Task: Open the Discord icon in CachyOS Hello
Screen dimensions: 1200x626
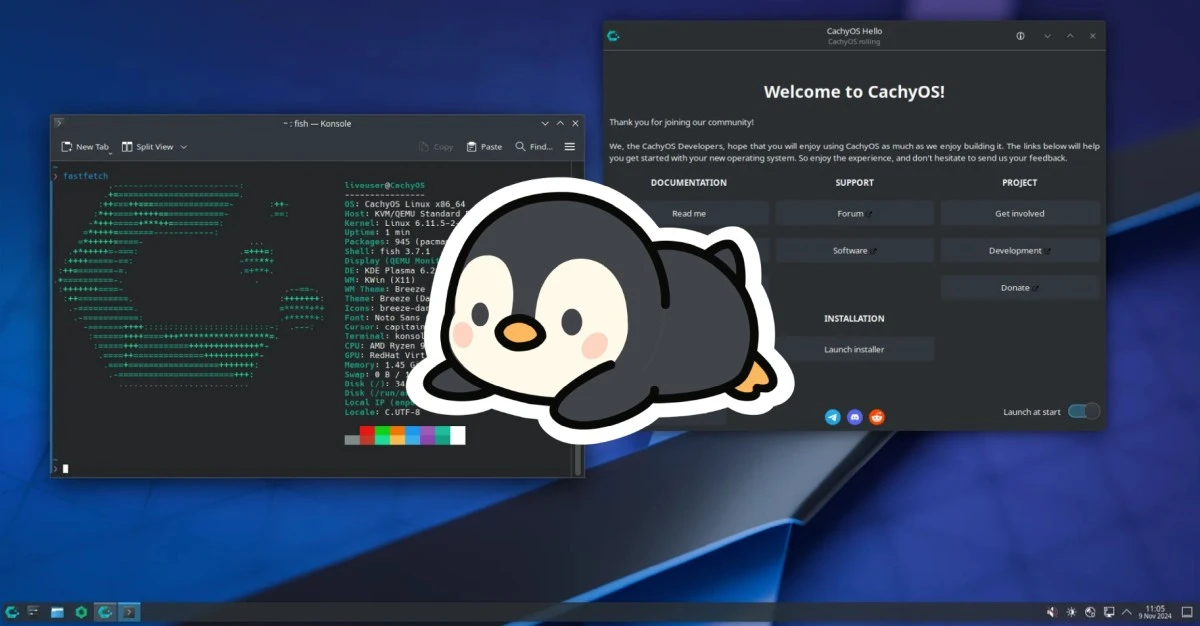Action: (x=855, y=417)
